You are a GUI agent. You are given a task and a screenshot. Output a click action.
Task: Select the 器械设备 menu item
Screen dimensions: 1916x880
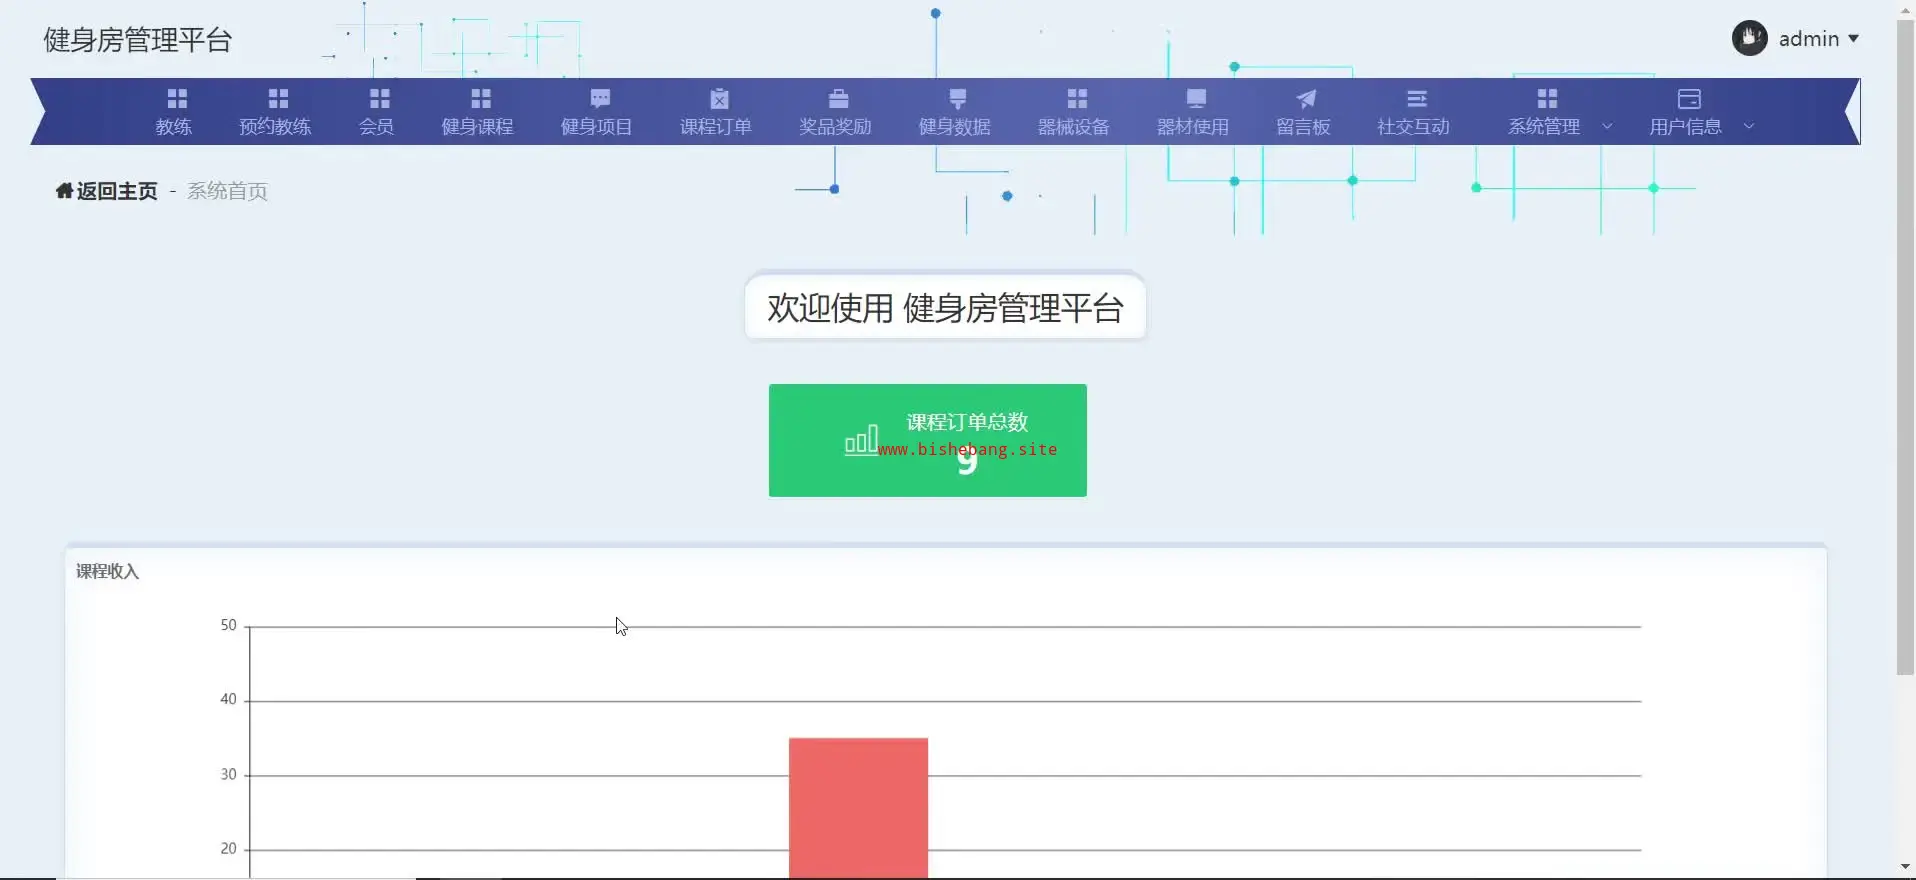(x=1074, y=111)
